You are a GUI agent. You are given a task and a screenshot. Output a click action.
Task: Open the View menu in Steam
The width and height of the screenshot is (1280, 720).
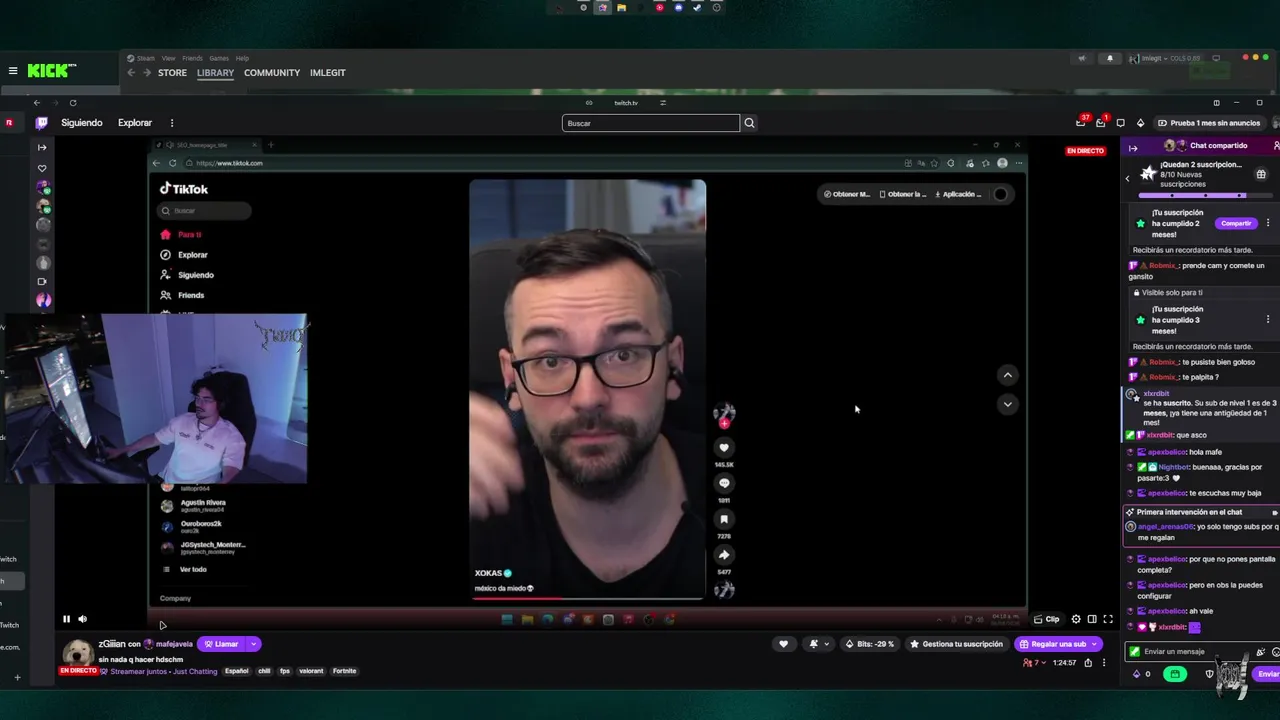point(168,58)
